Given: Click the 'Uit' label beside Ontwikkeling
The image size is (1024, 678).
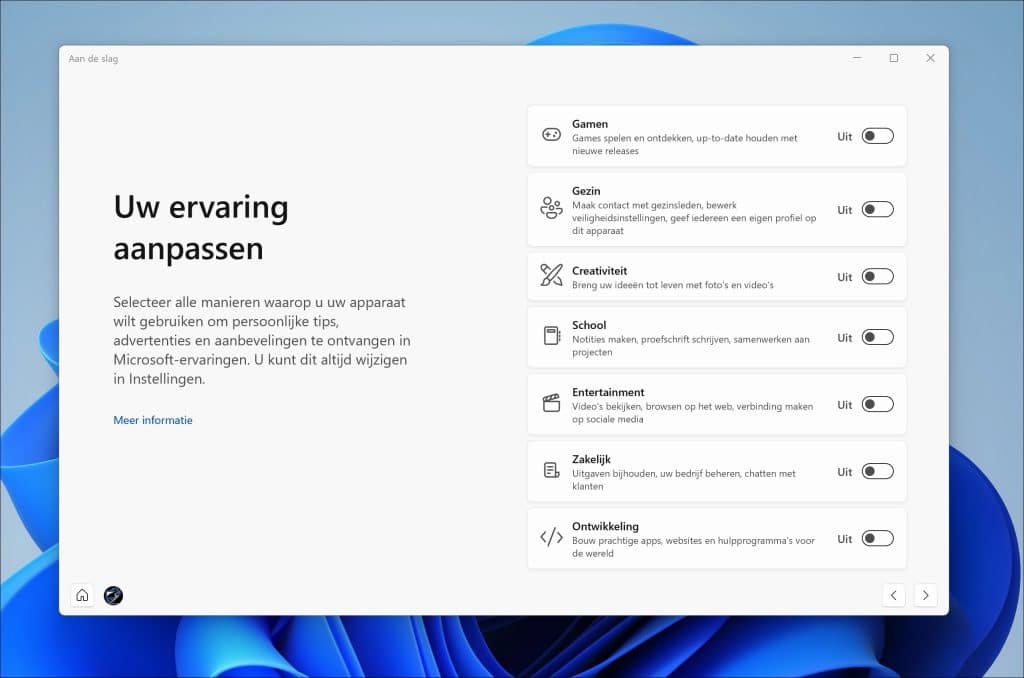Looking at the screenshot, I should 844,540.
